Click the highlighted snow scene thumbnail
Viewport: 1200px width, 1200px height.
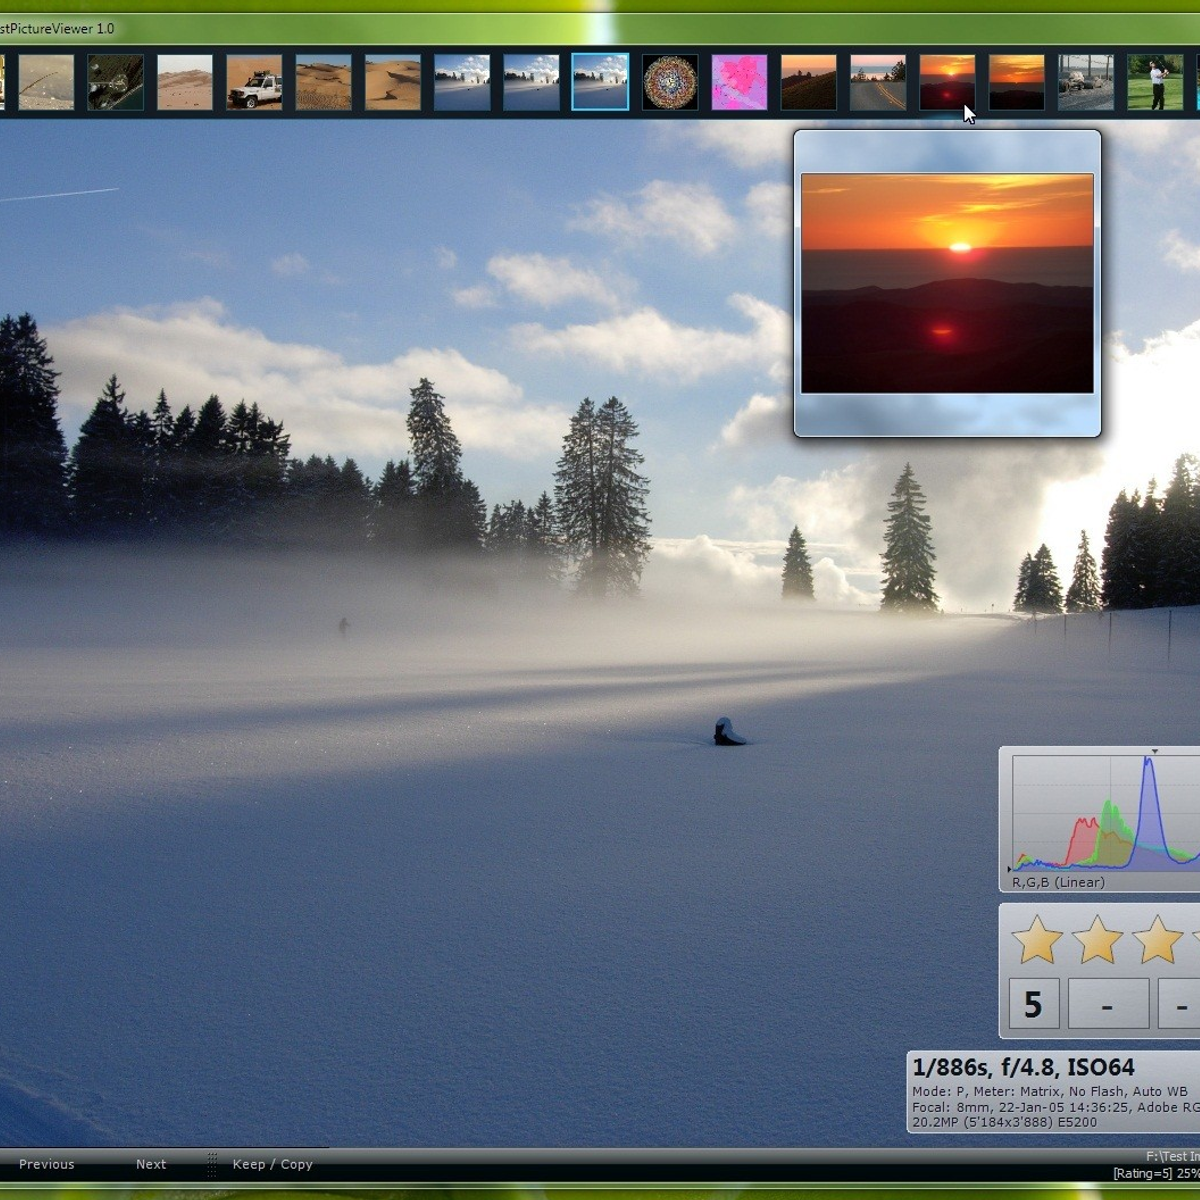point(600,82)
